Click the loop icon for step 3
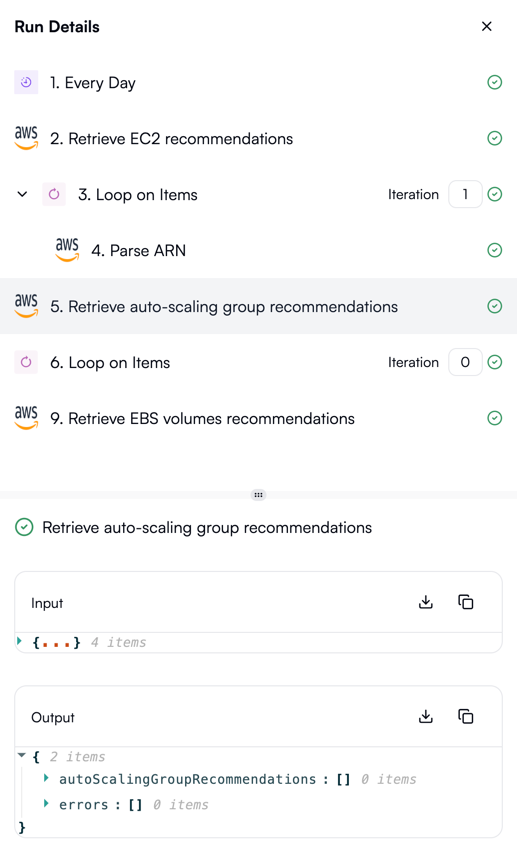Image resolution: width=517 pixels, height=860 pixels. pos(54,194)
